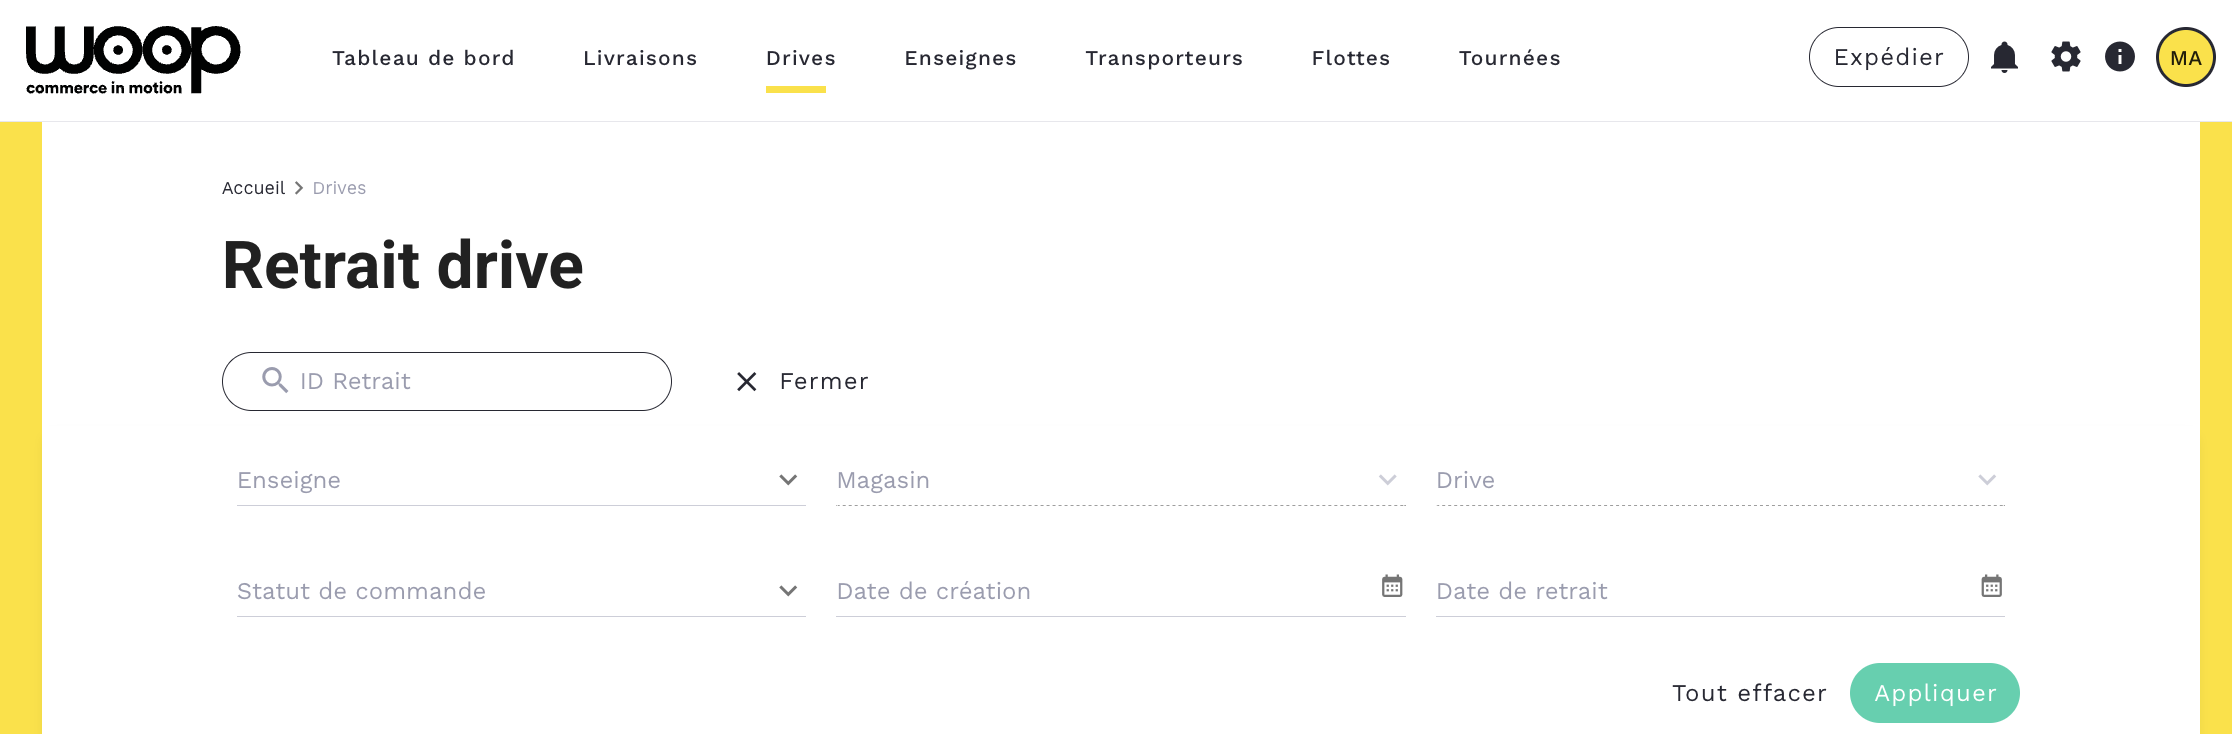This screenshot has height=734, width=2232.
Task: Open the Magasin dropdown
Action: (x=1387, y=480)
